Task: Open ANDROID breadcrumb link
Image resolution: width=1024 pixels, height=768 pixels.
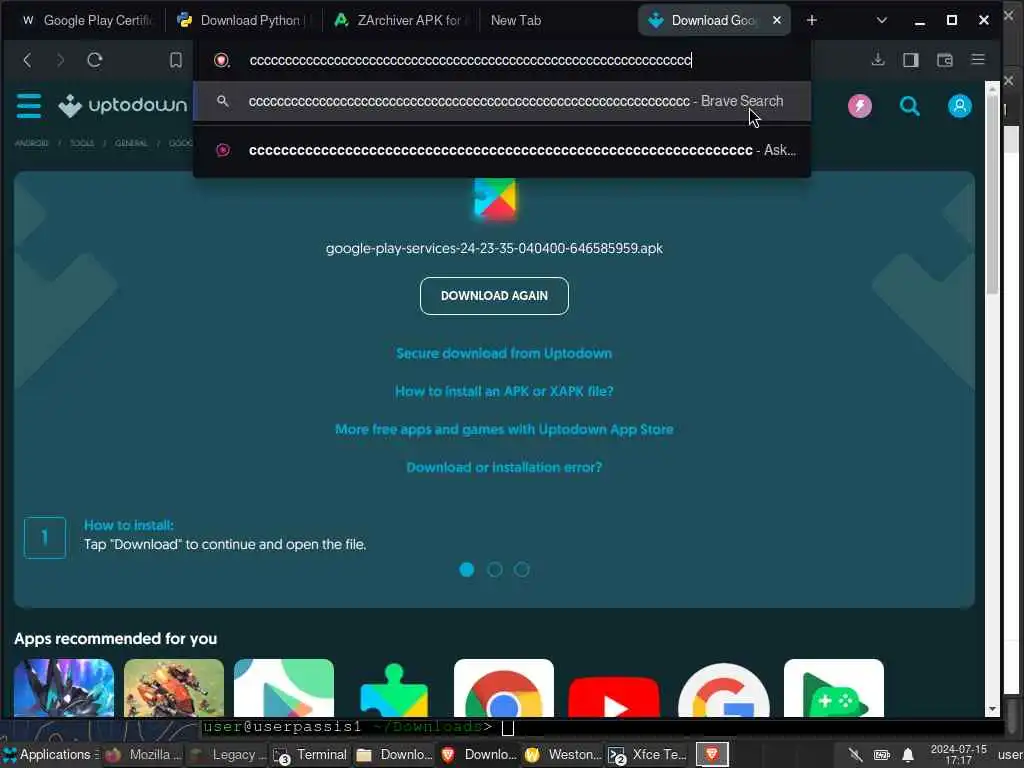Action: (31, 143)
